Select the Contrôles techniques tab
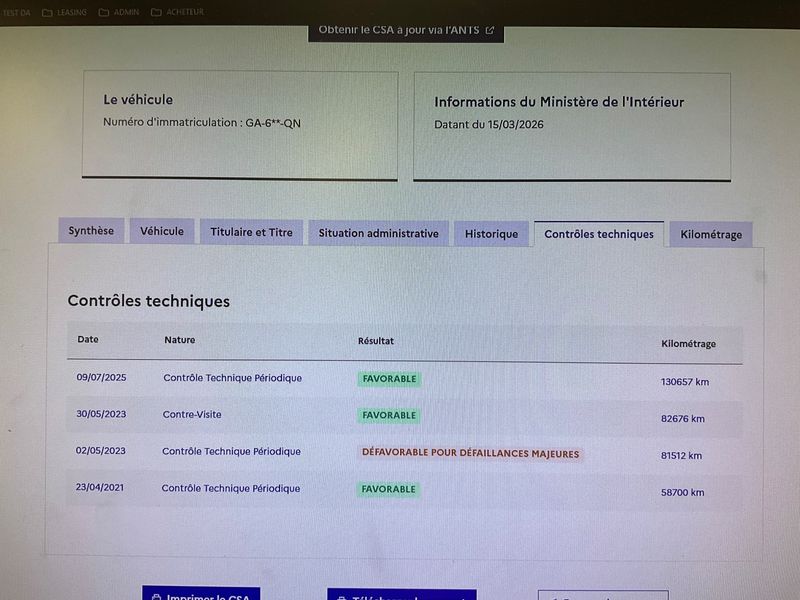800x600 pixels. click(x=599, y=234)
